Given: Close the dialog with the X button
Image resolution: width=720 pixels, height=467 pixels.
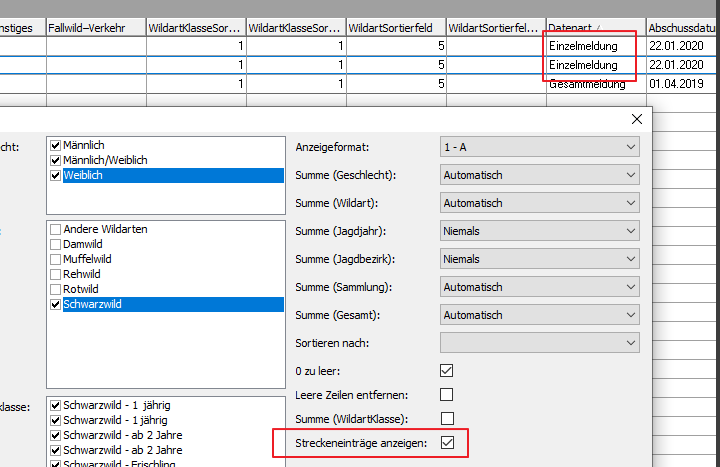Looking at the screenshot, I should pyautogui.click(x=636, y=119).
